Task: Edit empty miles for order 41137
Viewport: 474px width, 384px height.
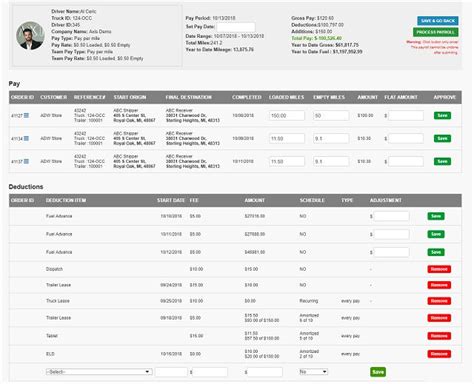Action: coord(331,161)
